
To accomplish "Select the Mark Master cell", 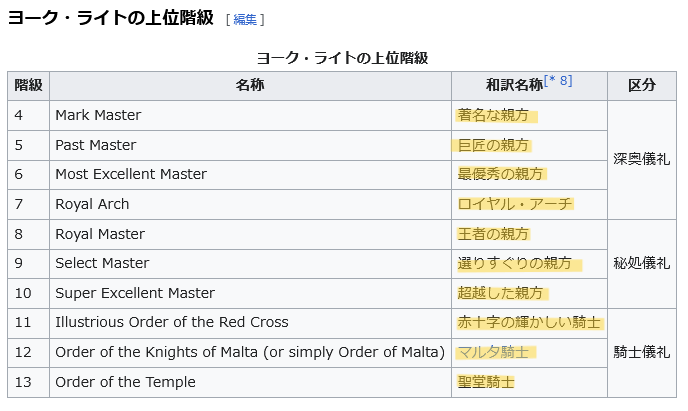I will (98, 115).
